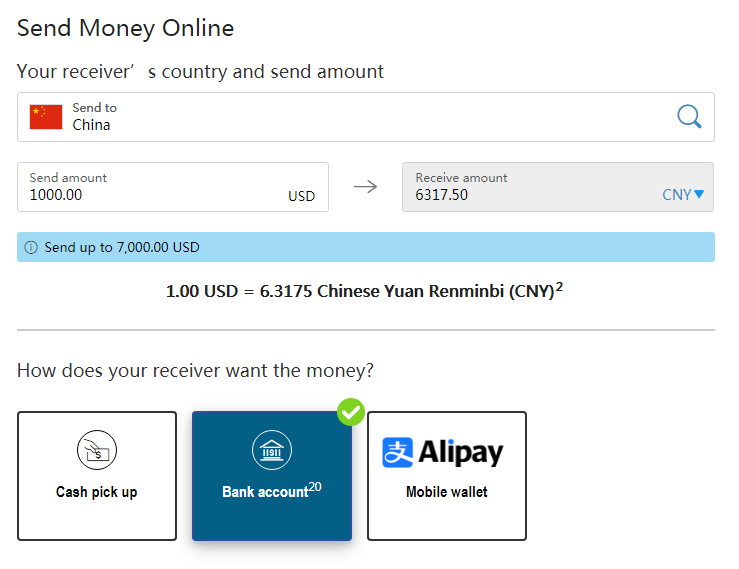Image resolution: width=739 pixels, height=569 pixels.
Task: Click the Send up to 7,000.00 USD banner
Action: [x=366, y=247]
